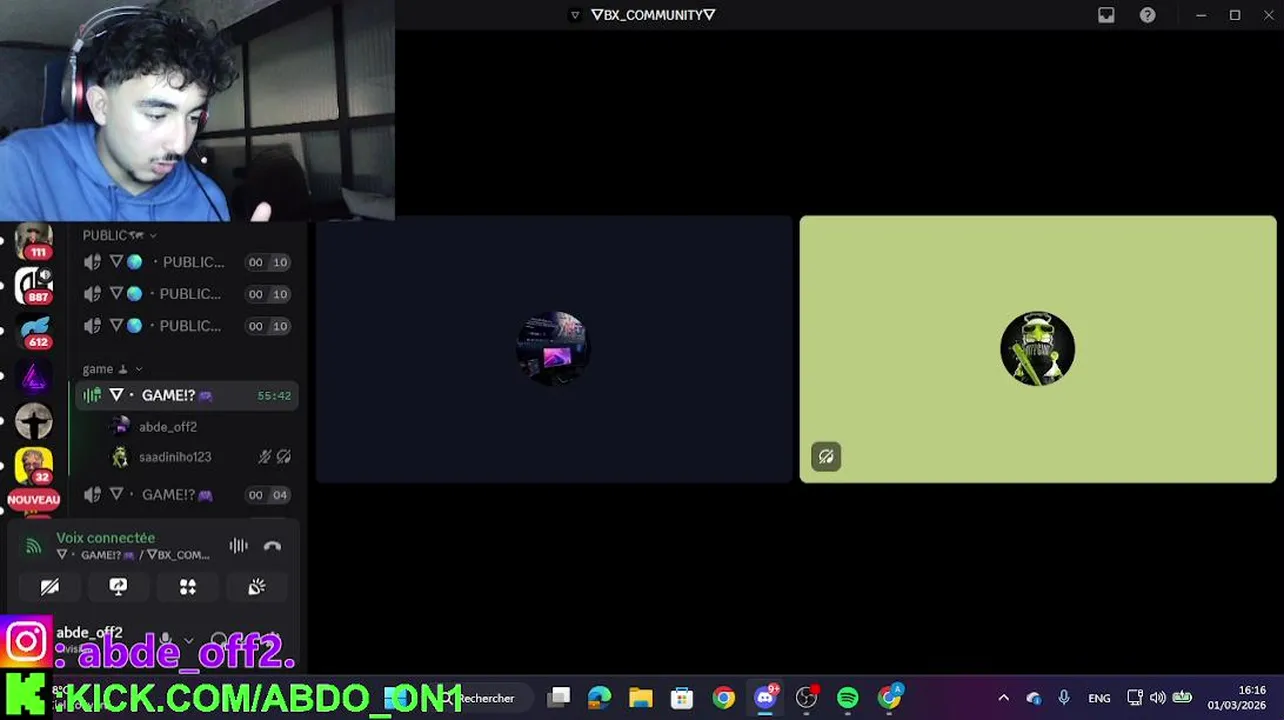Viewport: 1284px width, 720px height.
Task: Open File Explorer from taskbar
Action: (x=641, y=698)
